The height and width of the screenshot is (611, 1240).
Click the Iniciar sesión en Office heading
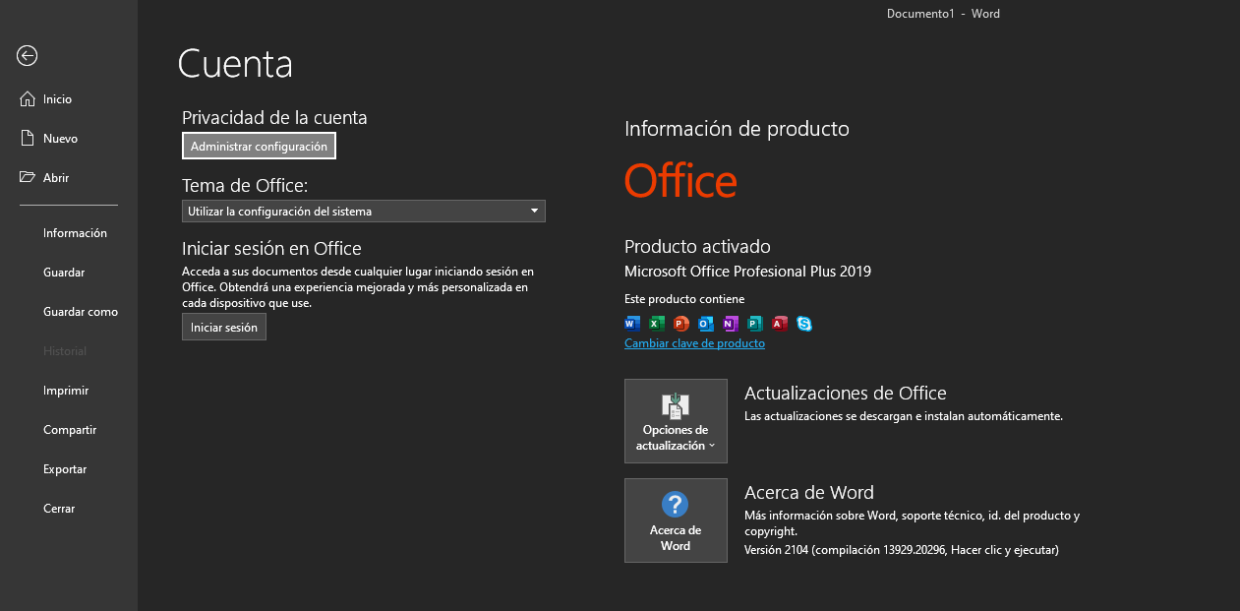pyautogui.click(x=271, y=248)
